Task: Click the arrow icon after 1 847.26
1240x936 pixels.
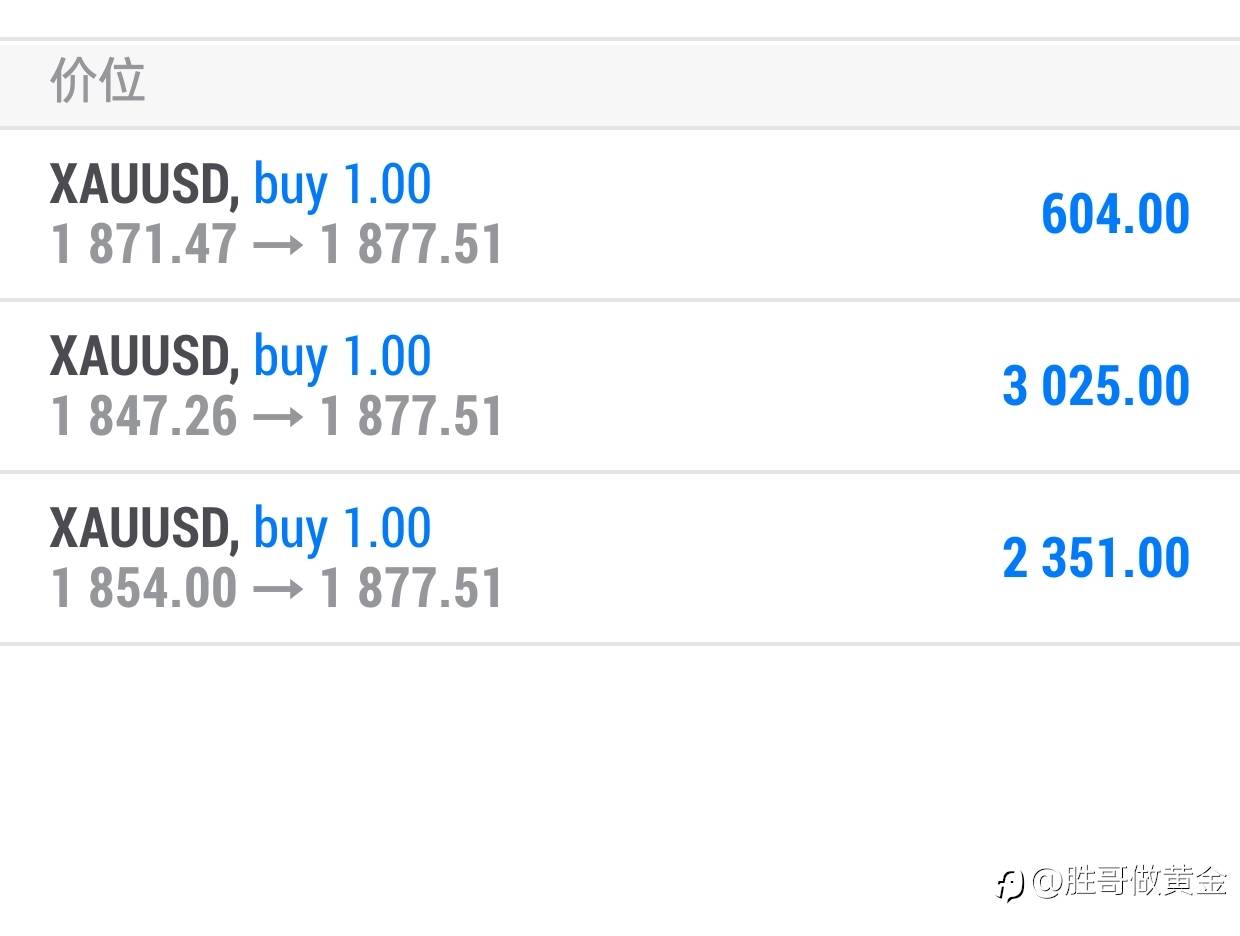Action: [x=278, y=418]
